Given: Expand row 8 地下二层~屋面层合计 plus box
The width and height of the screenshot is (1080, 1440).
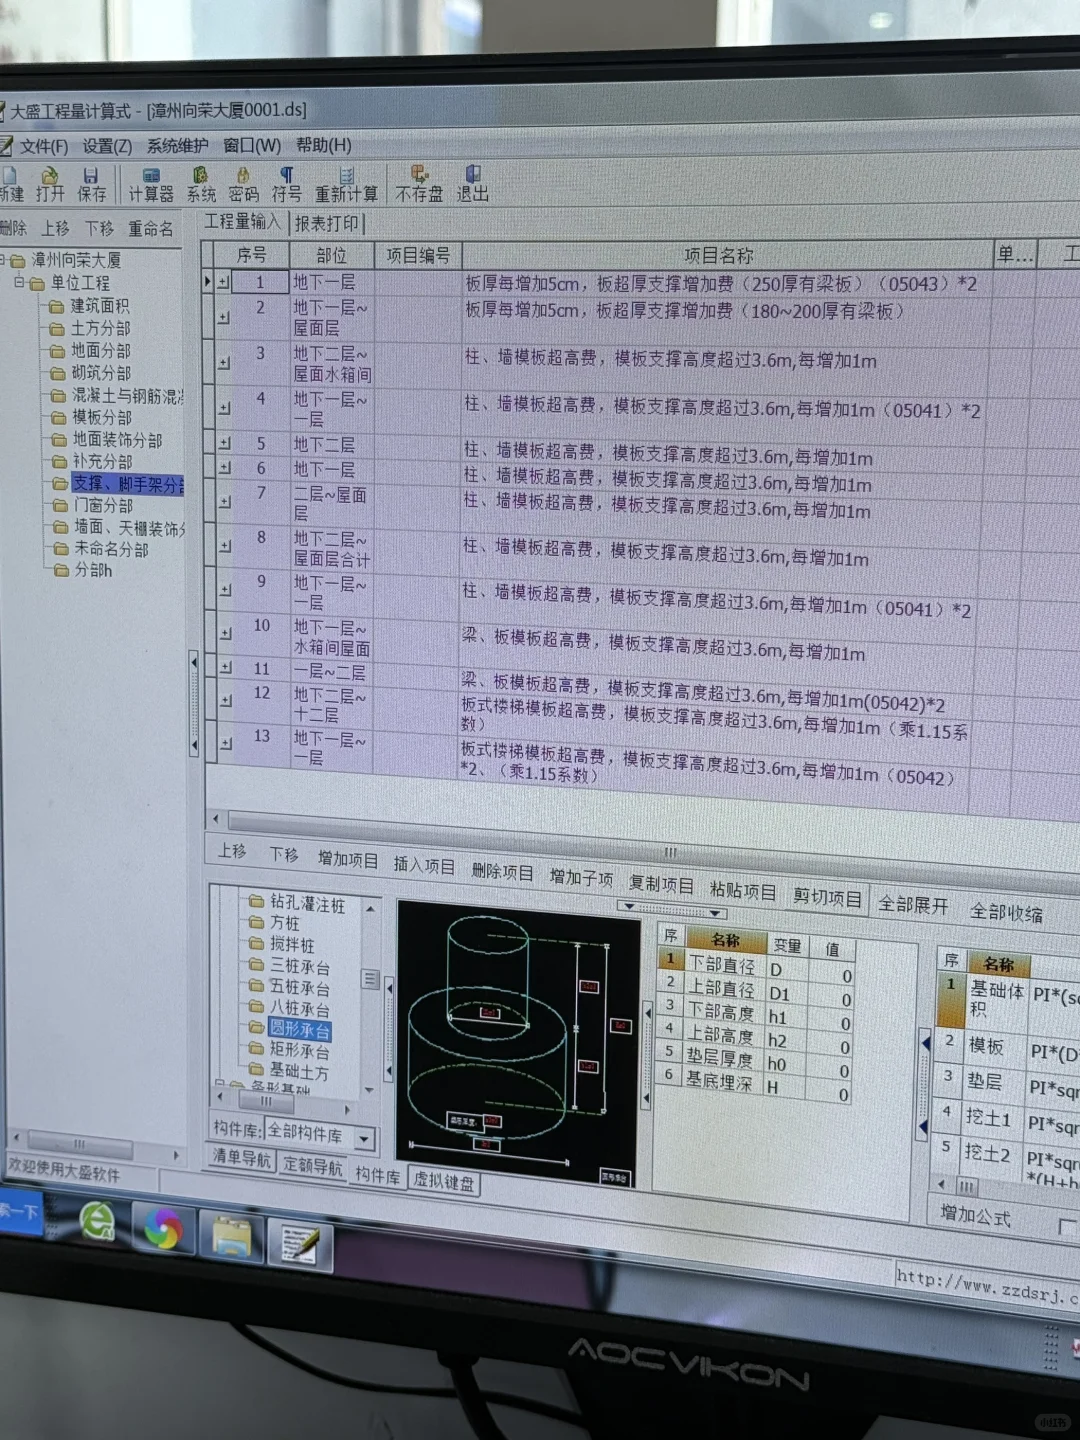Looking at the screenshot, I should click(225, 547).
